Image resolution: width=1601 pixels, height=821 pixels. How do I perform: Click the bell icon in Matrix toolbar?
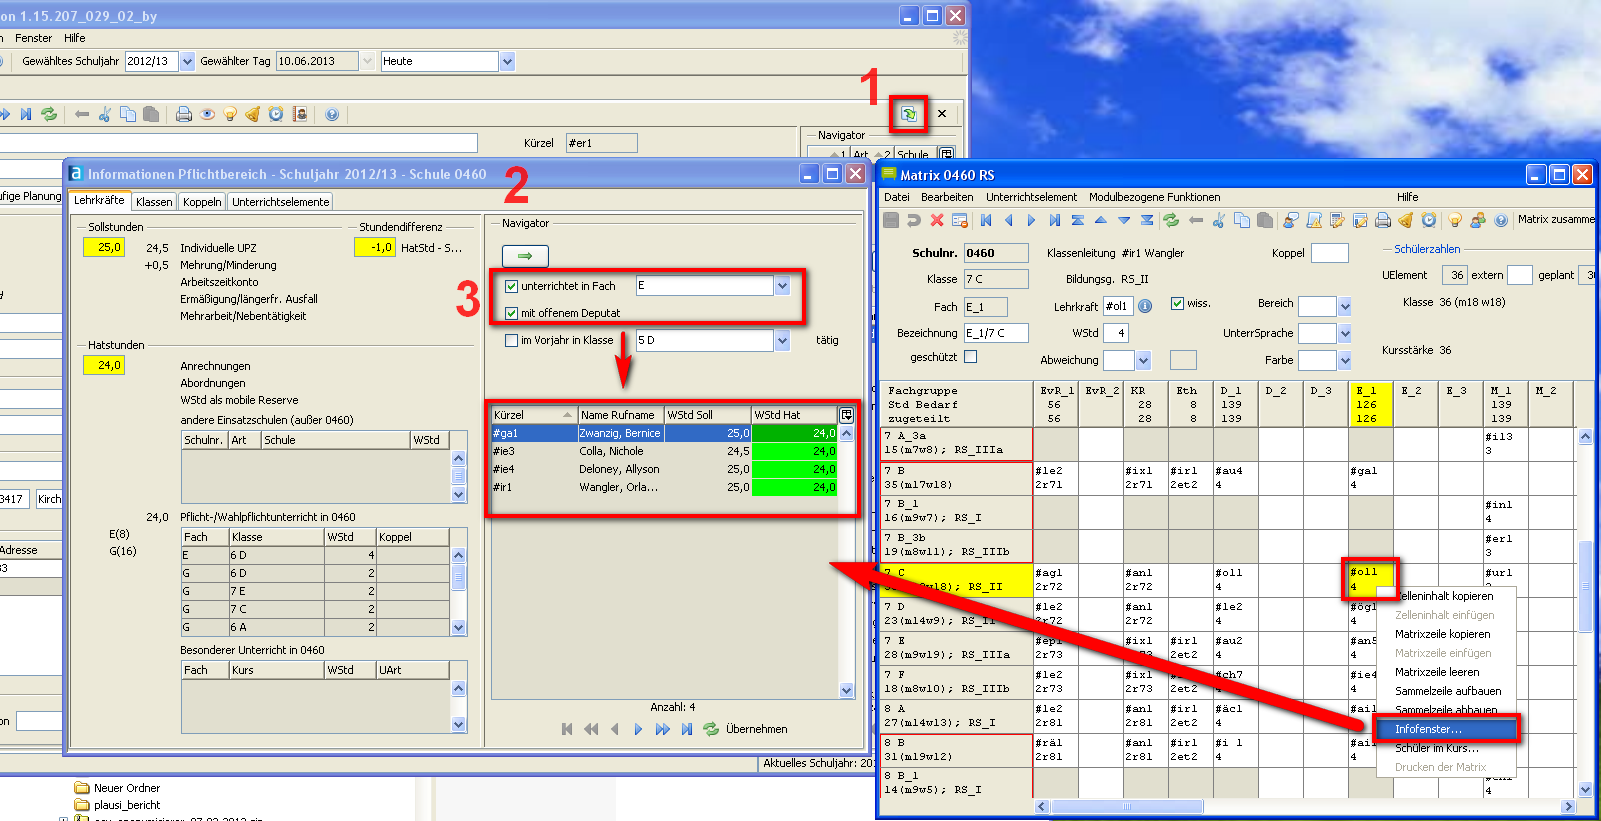(x=1406, y=220)
